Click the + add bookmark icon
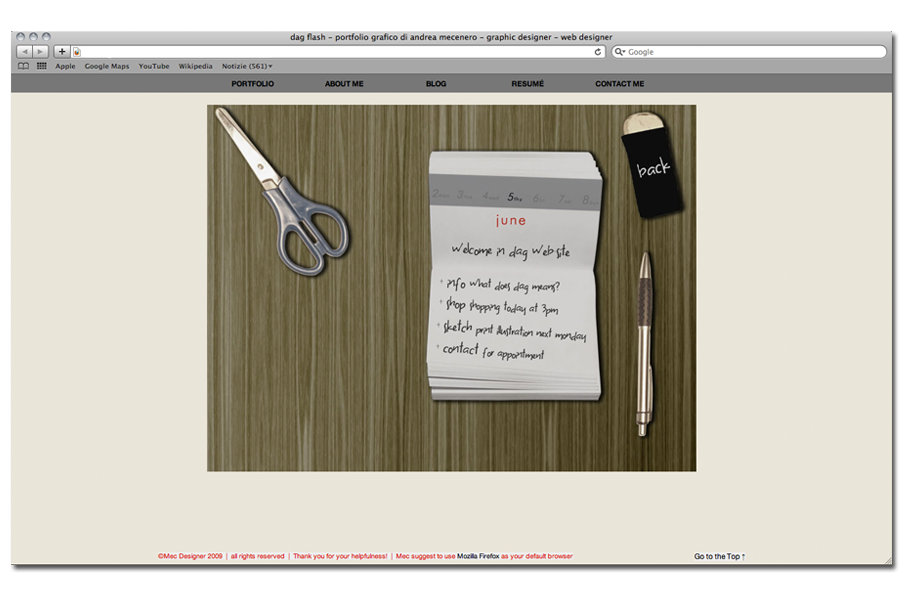This screenshot has height=602, width=901. pyautogui.click(x=61, y=51)
